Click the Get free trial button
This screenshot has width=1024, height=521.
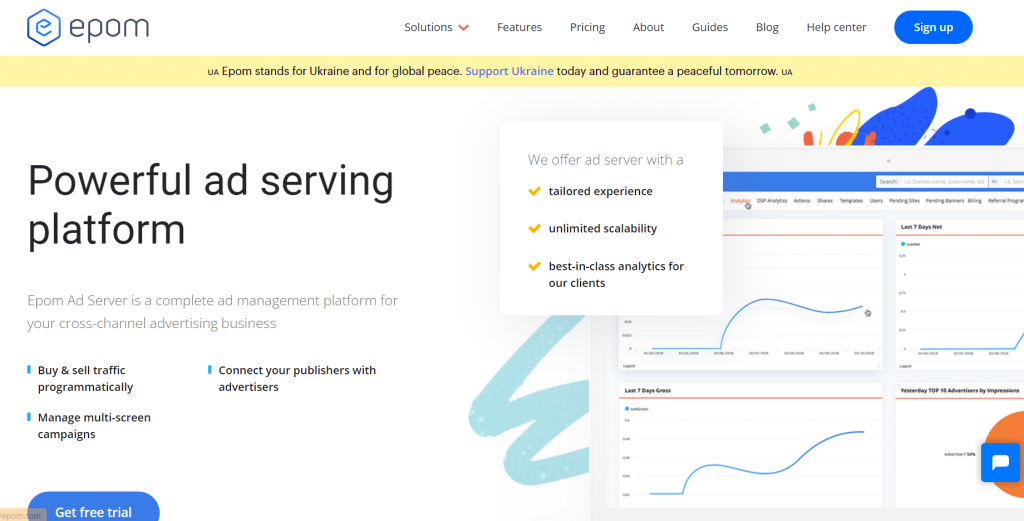coord(93,509)
